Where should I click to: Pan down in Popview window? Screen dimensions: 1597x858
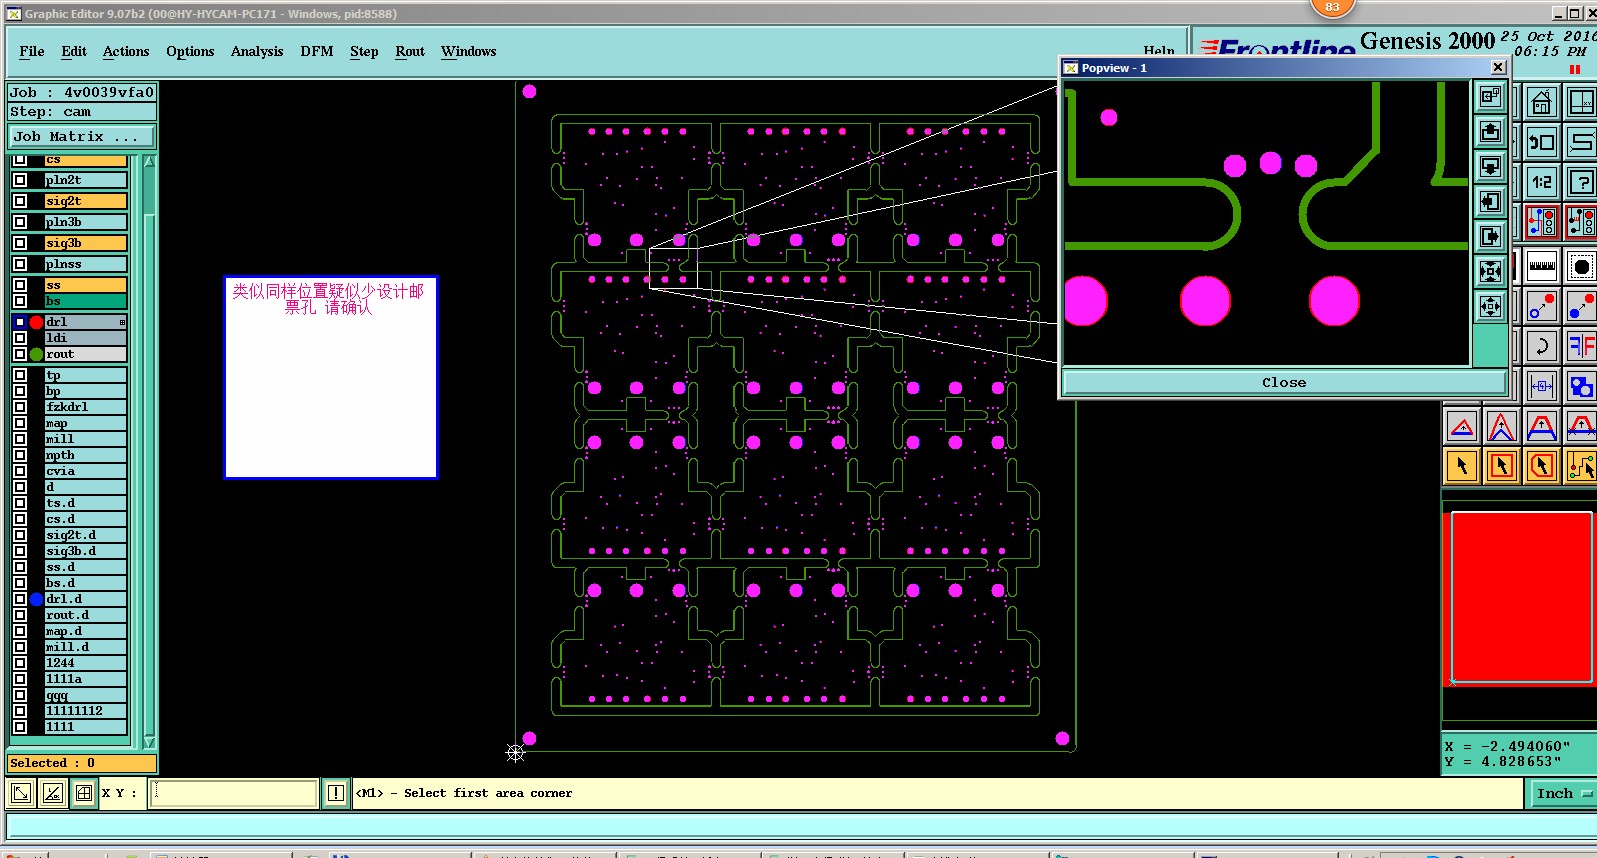[x=1490, y=166]
